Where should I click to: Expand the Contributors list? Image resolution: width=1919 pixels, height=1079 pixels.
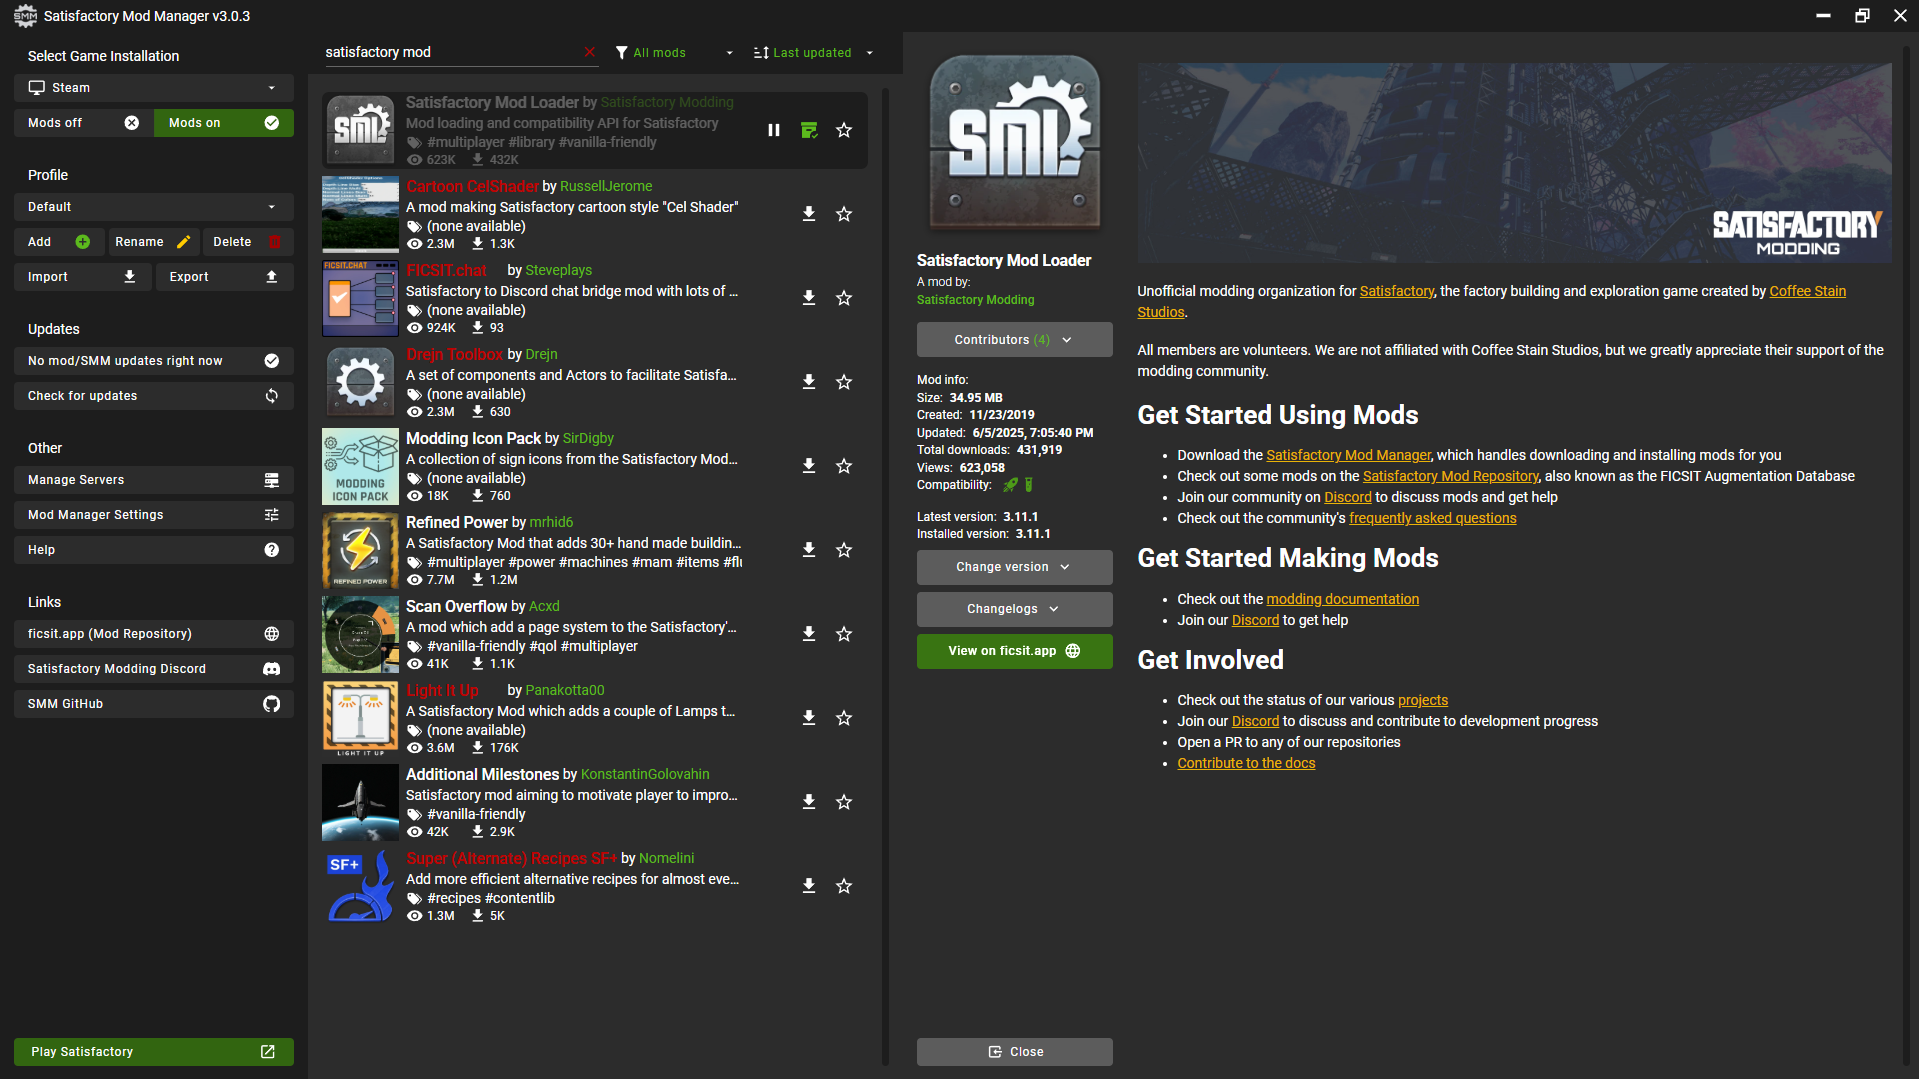[1014, 340]
